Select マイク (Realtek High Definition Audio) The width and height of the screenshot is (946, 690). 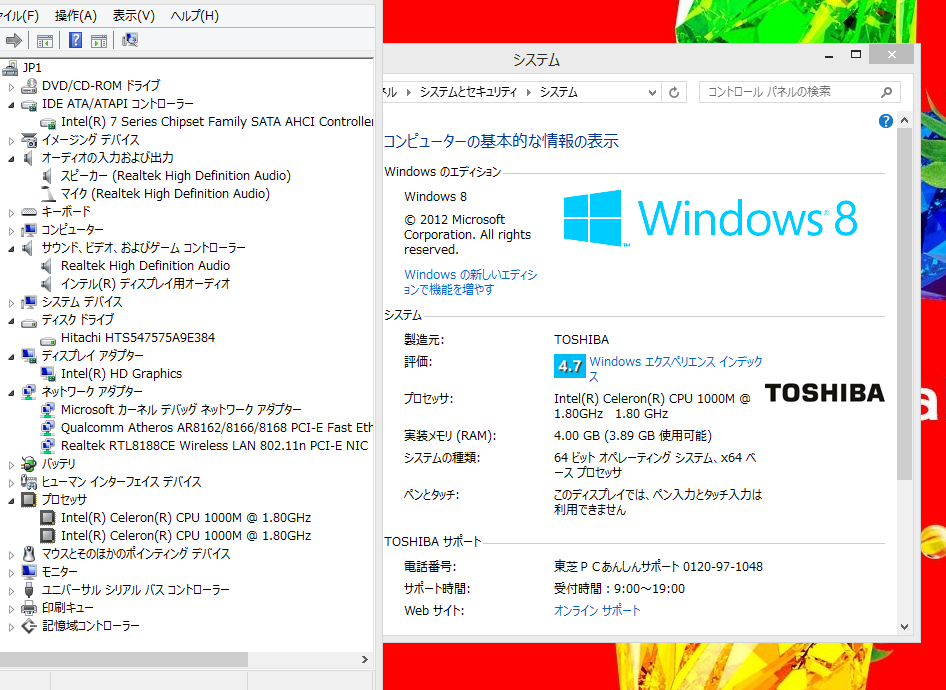pos(165,194)
